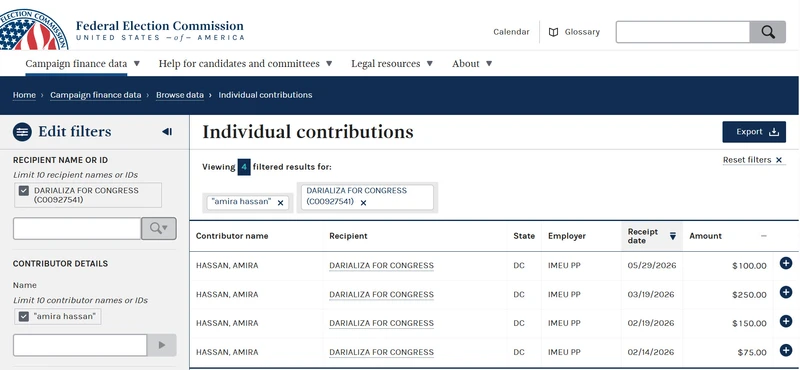Click the Federal Election Commission title

point(160,26)
